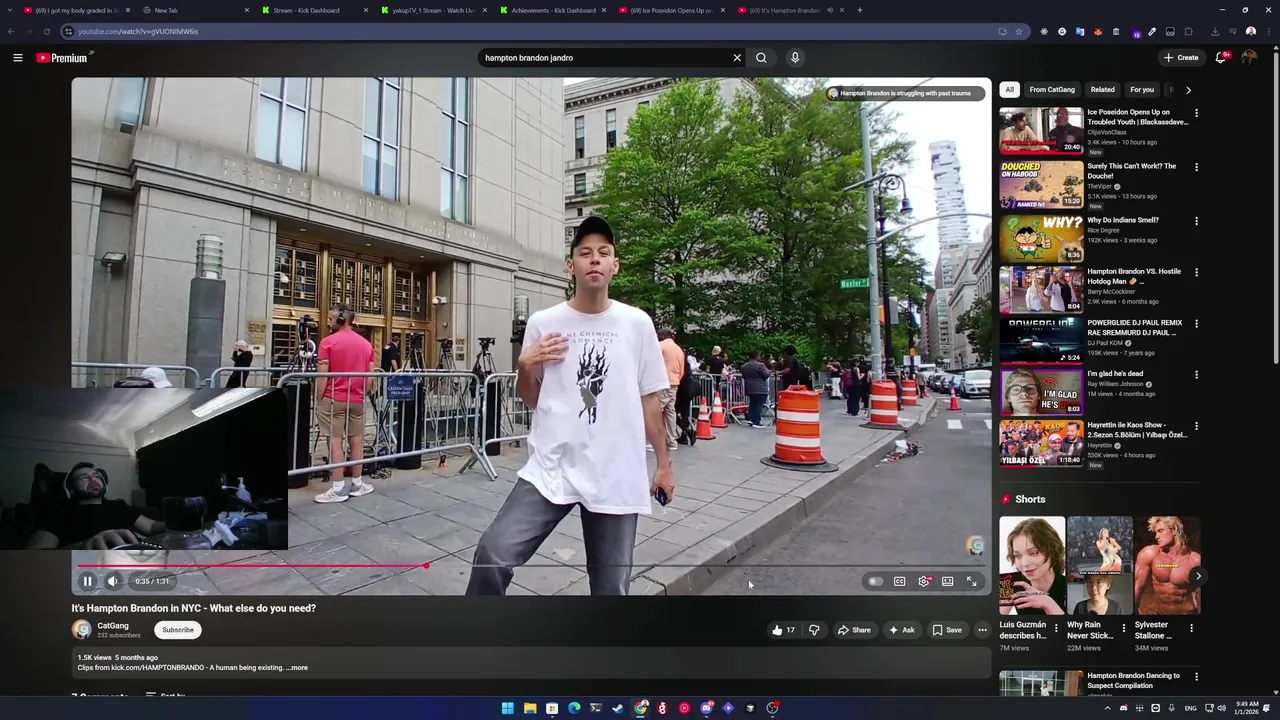Dislike this video
This screenshot has width=1280, height=720.
[x=814, y=630]
